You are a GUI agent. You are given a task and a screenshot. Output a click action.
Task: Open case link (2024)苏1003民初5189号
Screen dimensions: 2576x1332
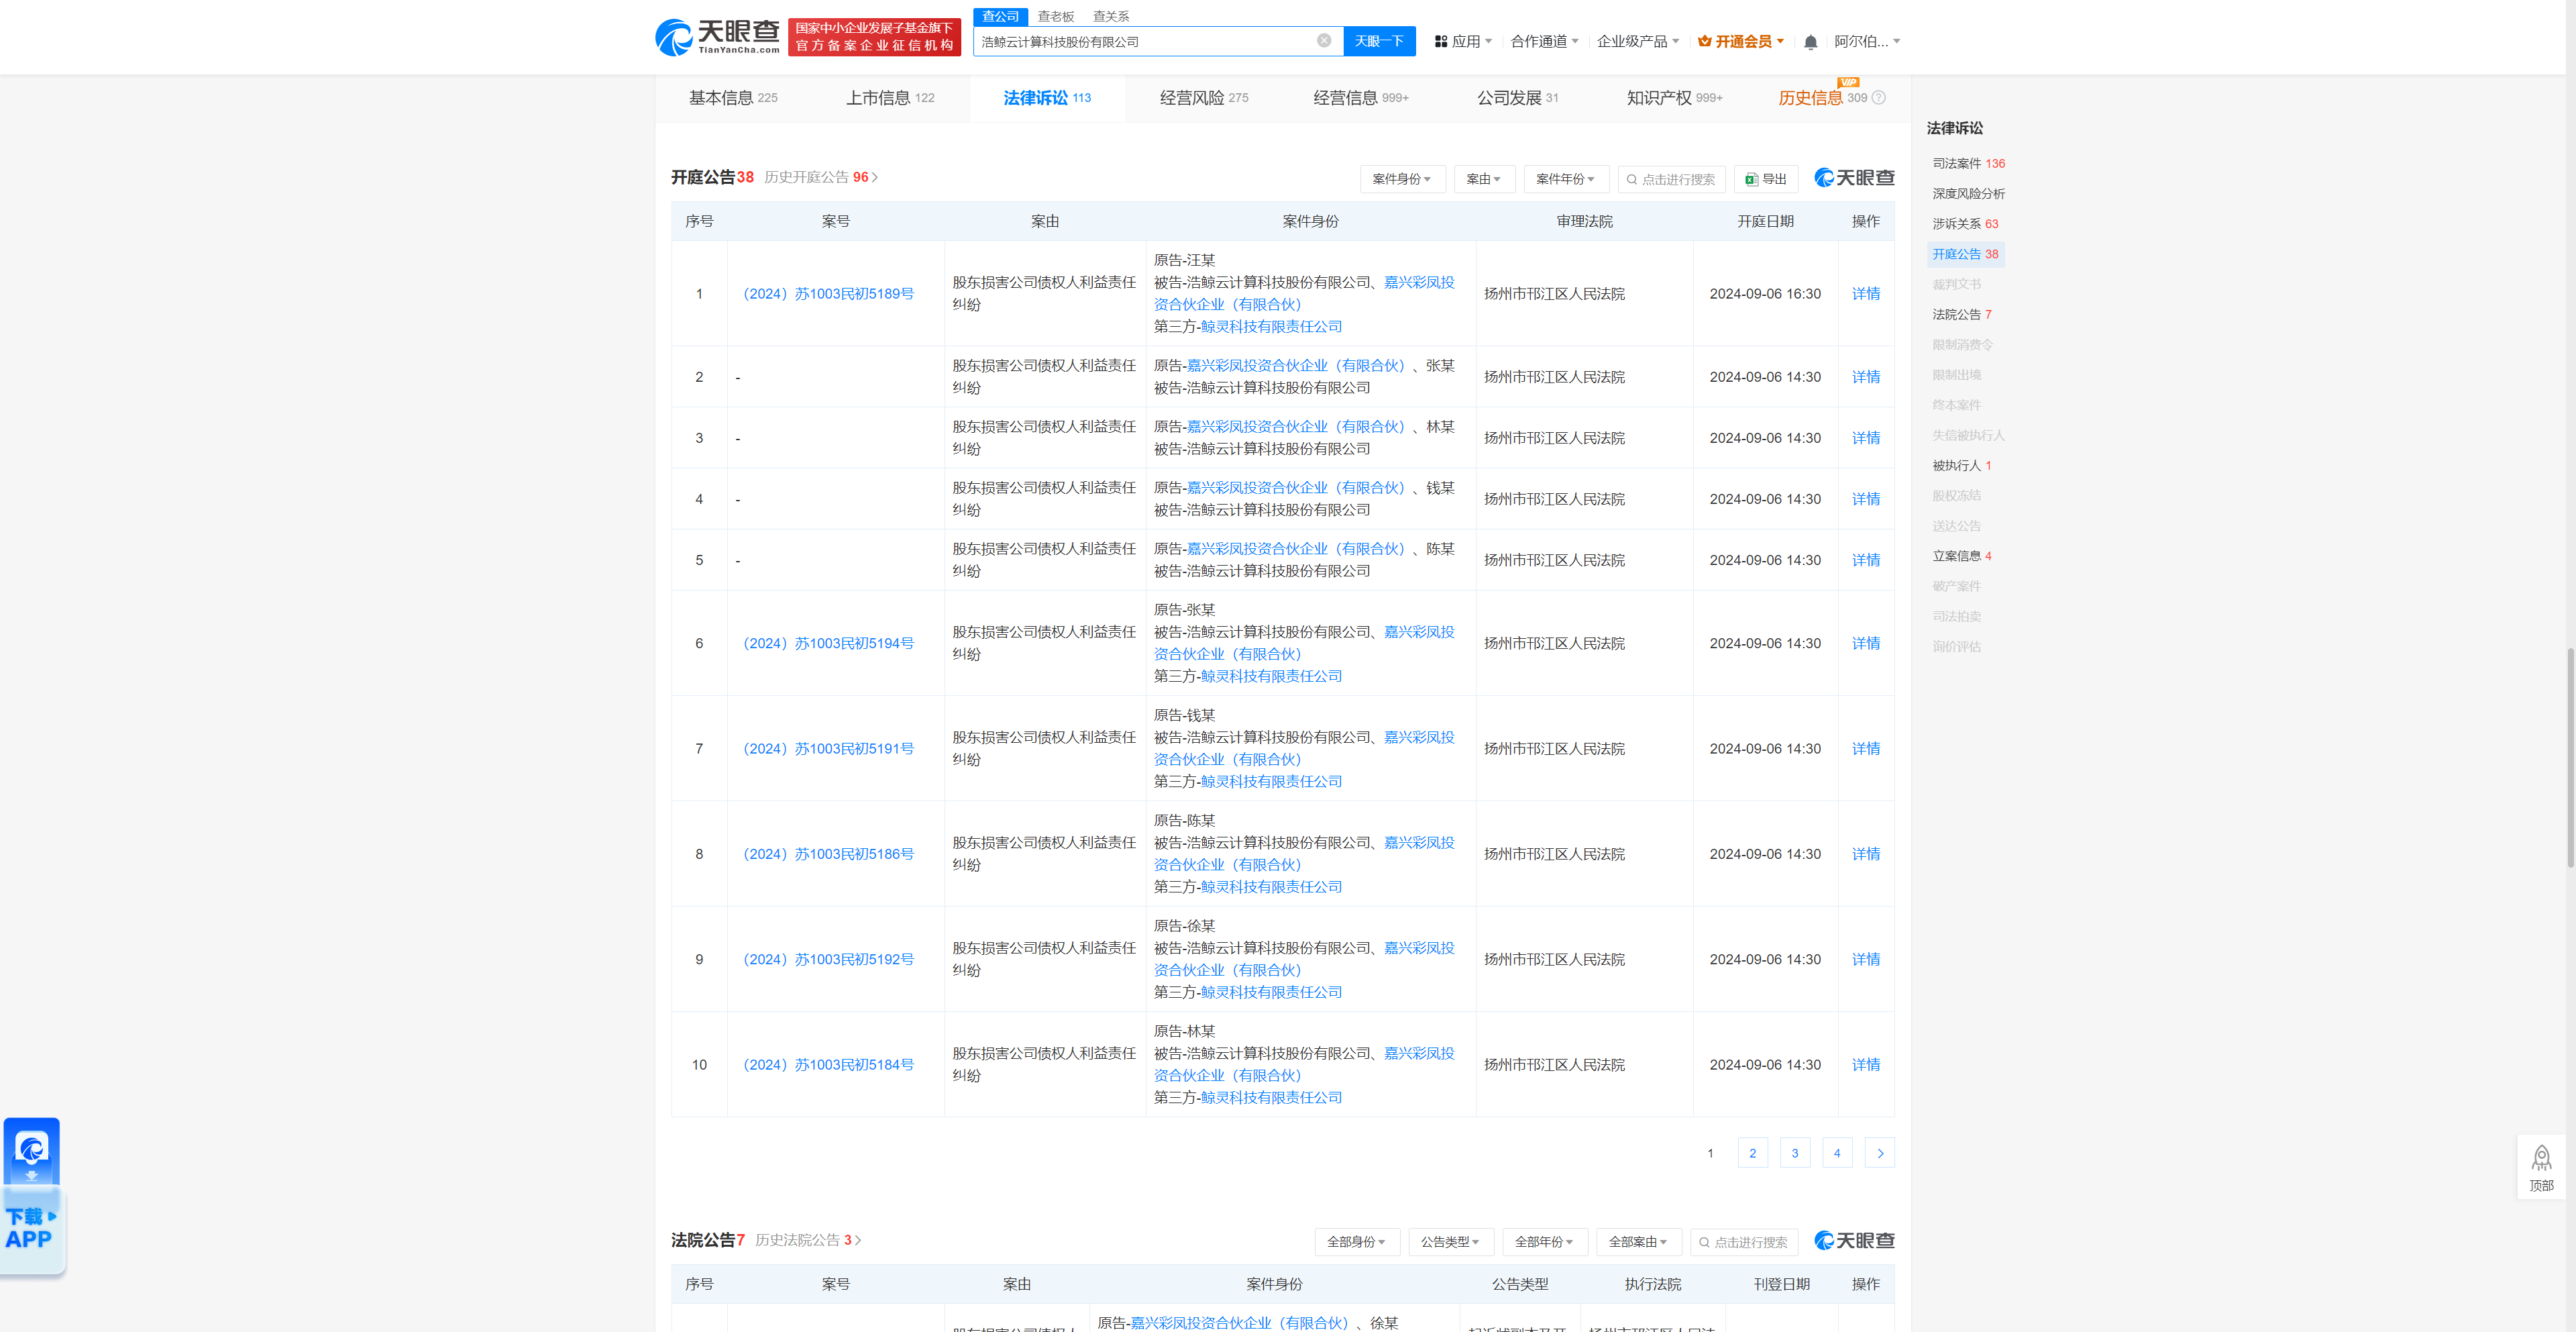(x=828, y=293)
